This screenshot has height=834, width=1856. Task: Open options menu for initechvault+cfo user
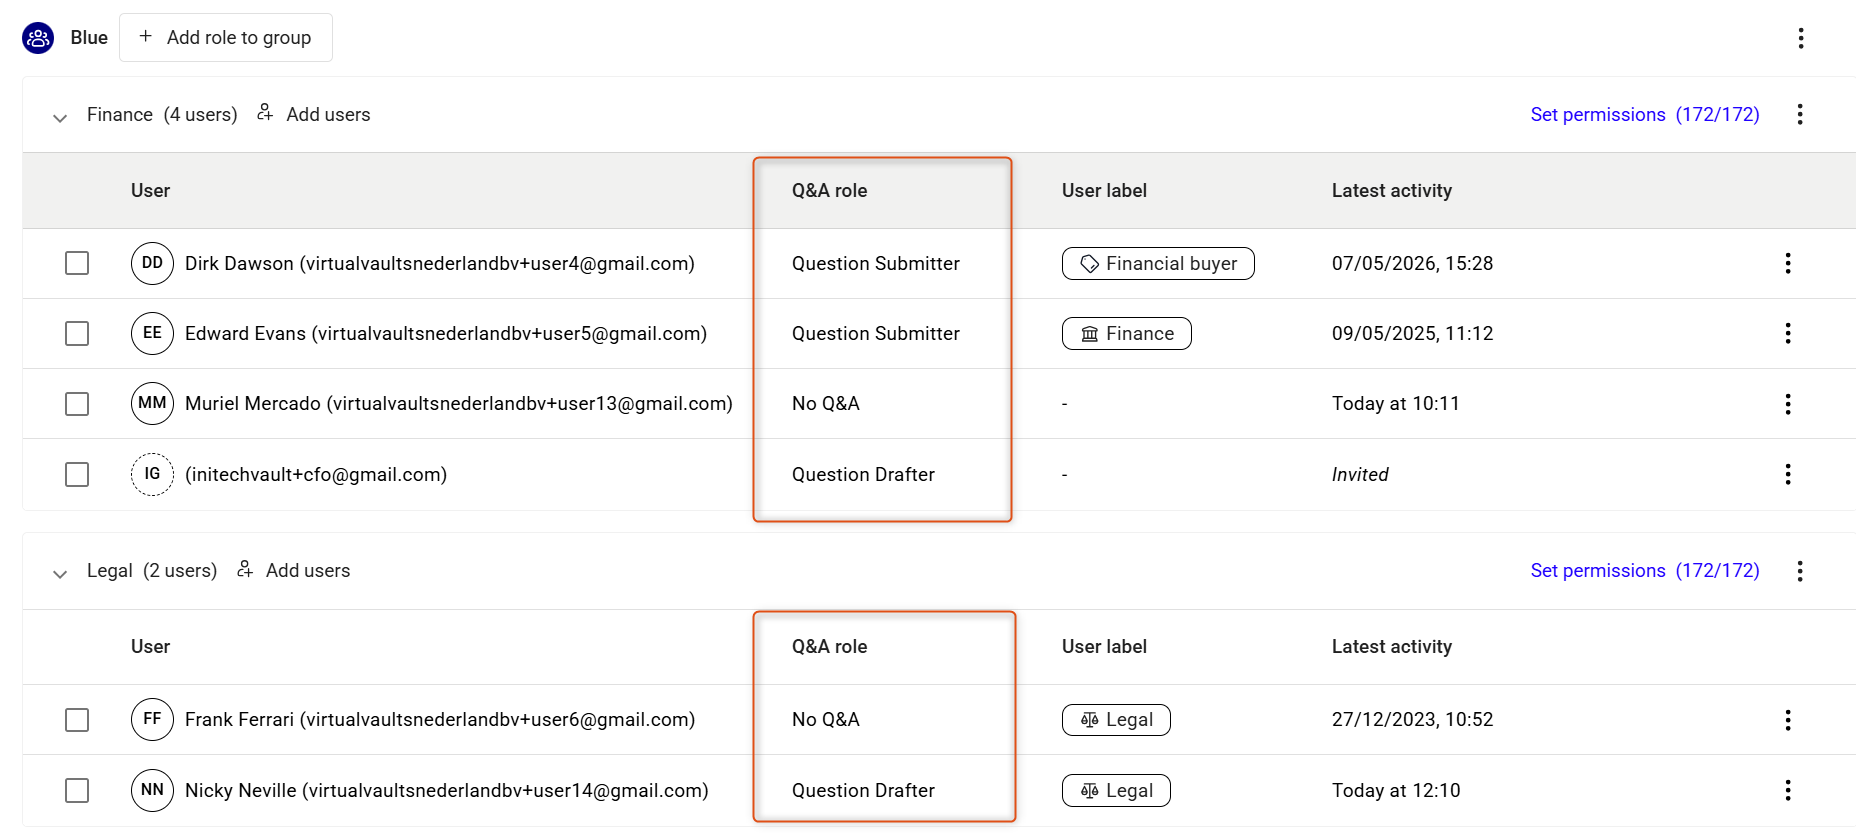coord(1787,474)
